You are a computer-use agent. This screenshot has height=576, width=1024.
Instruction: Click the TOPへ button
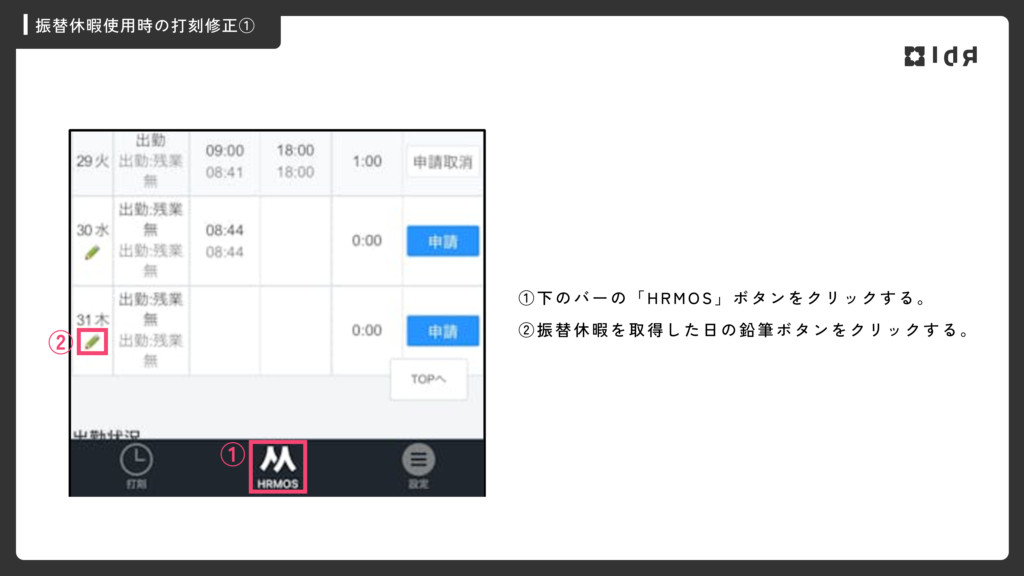pyautogui.click(x=428, y=380)
